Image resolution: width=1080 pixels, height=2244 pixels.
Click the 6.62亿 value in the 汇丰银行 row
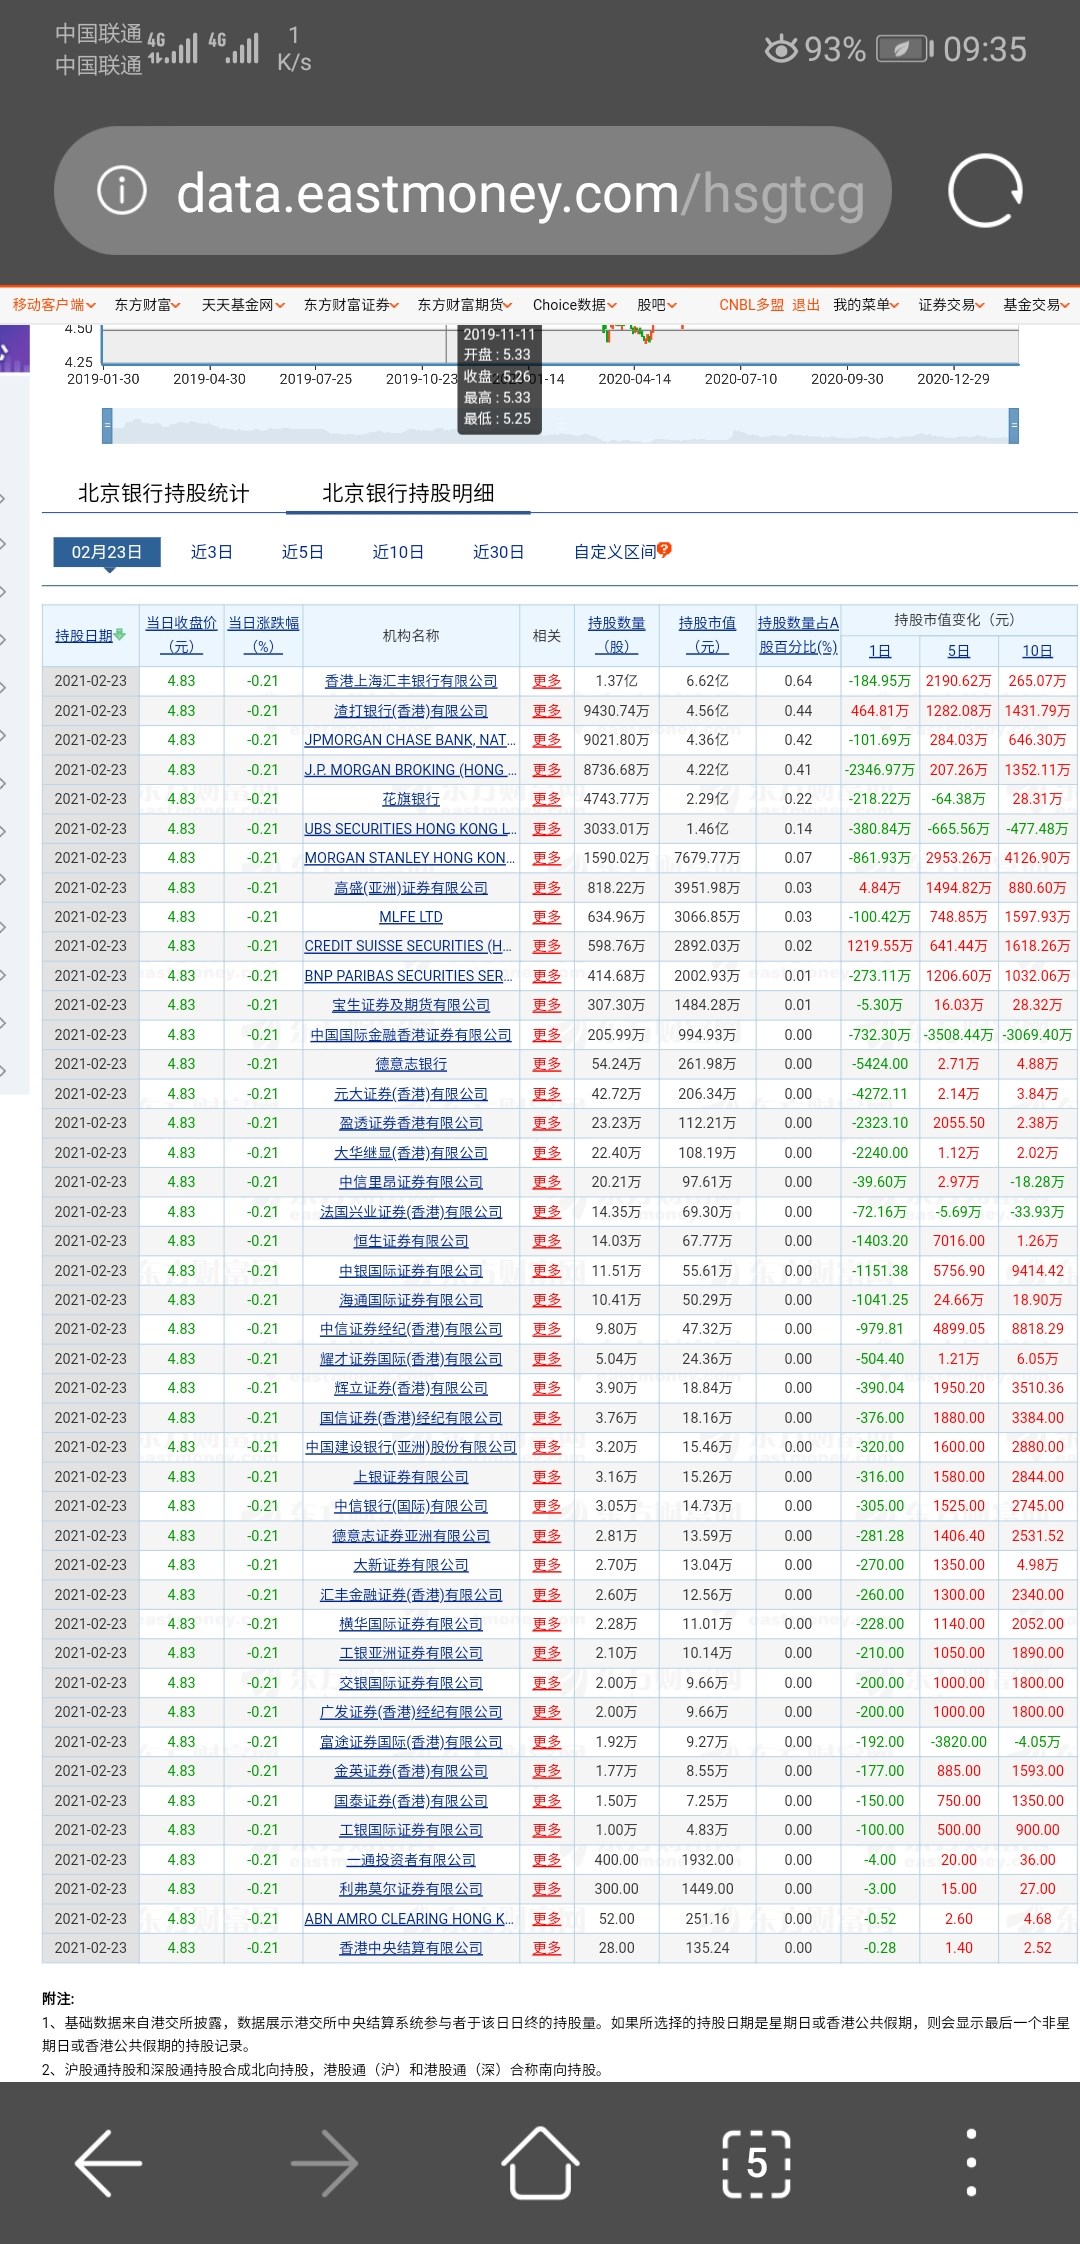707,681
